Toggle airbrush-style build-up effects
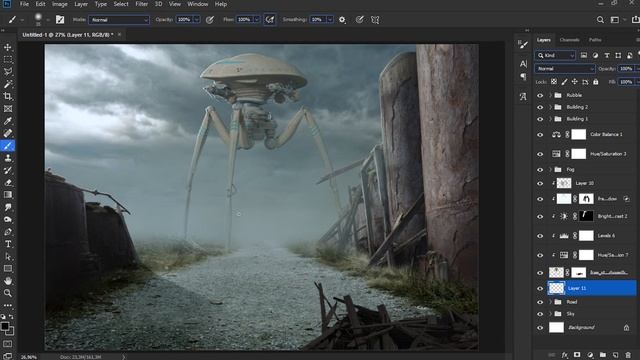This screenshot has width=640, height=360. pyautogui.click(x=270, y=20)
